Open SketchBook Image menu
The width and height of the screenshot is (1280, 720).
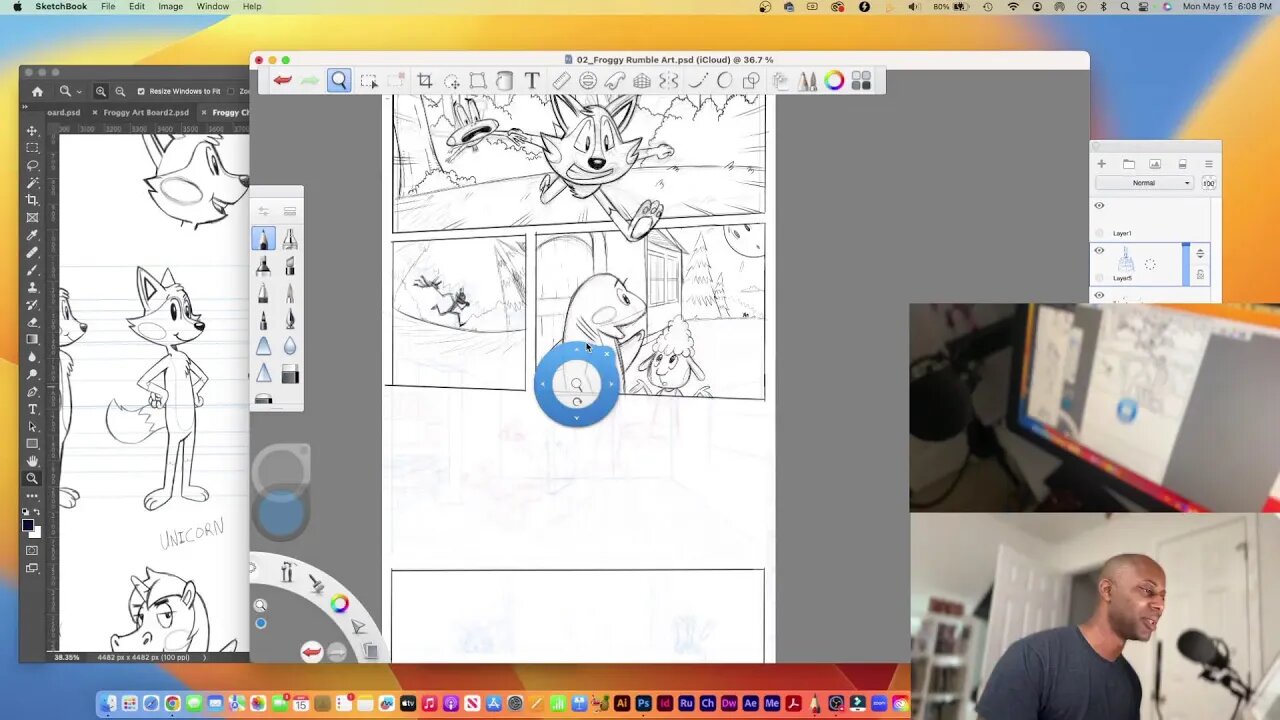click(171, 7)
